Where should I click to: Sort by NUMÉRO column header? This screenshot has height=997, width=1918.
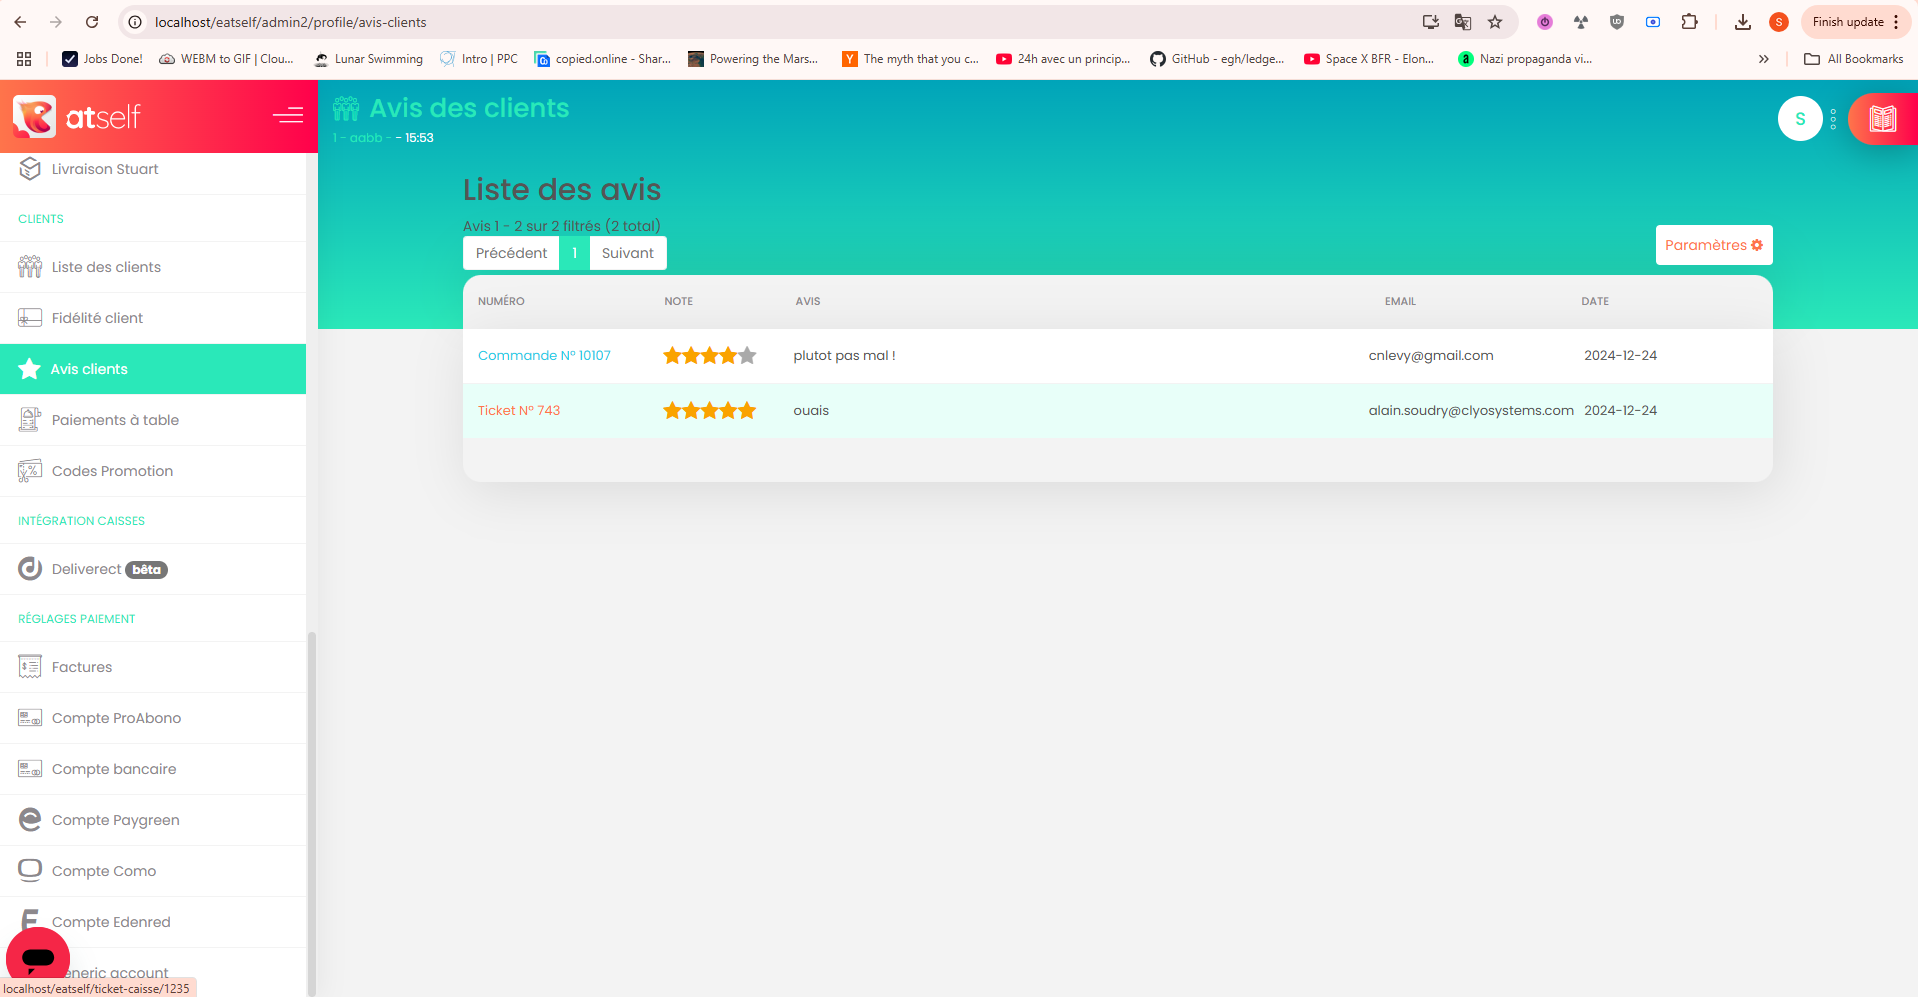[501, 301]
